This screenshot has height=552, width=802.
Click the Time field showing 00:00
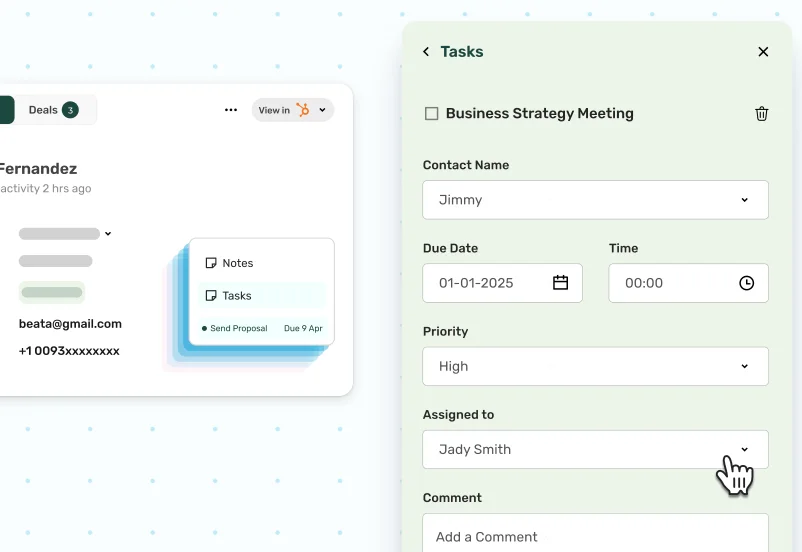pos(688,283)
